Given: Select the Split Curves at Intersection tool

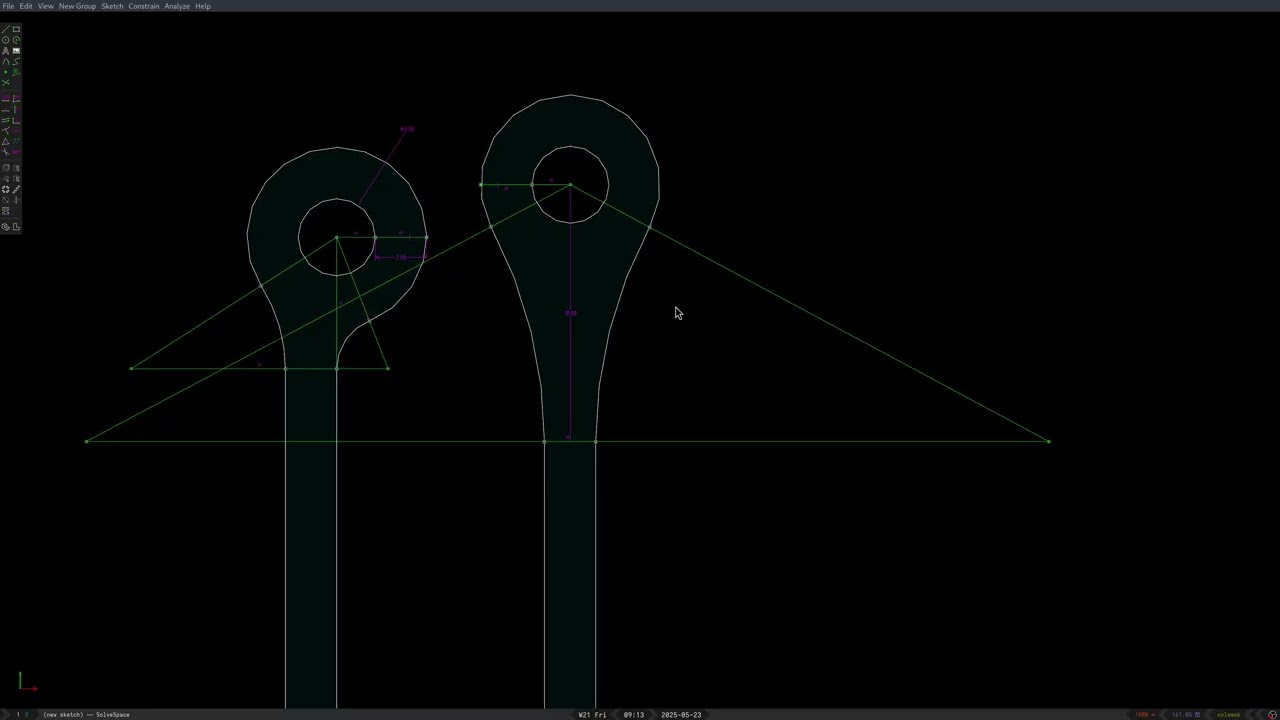Looking at the screenshot, I should [x=5, y=82].
